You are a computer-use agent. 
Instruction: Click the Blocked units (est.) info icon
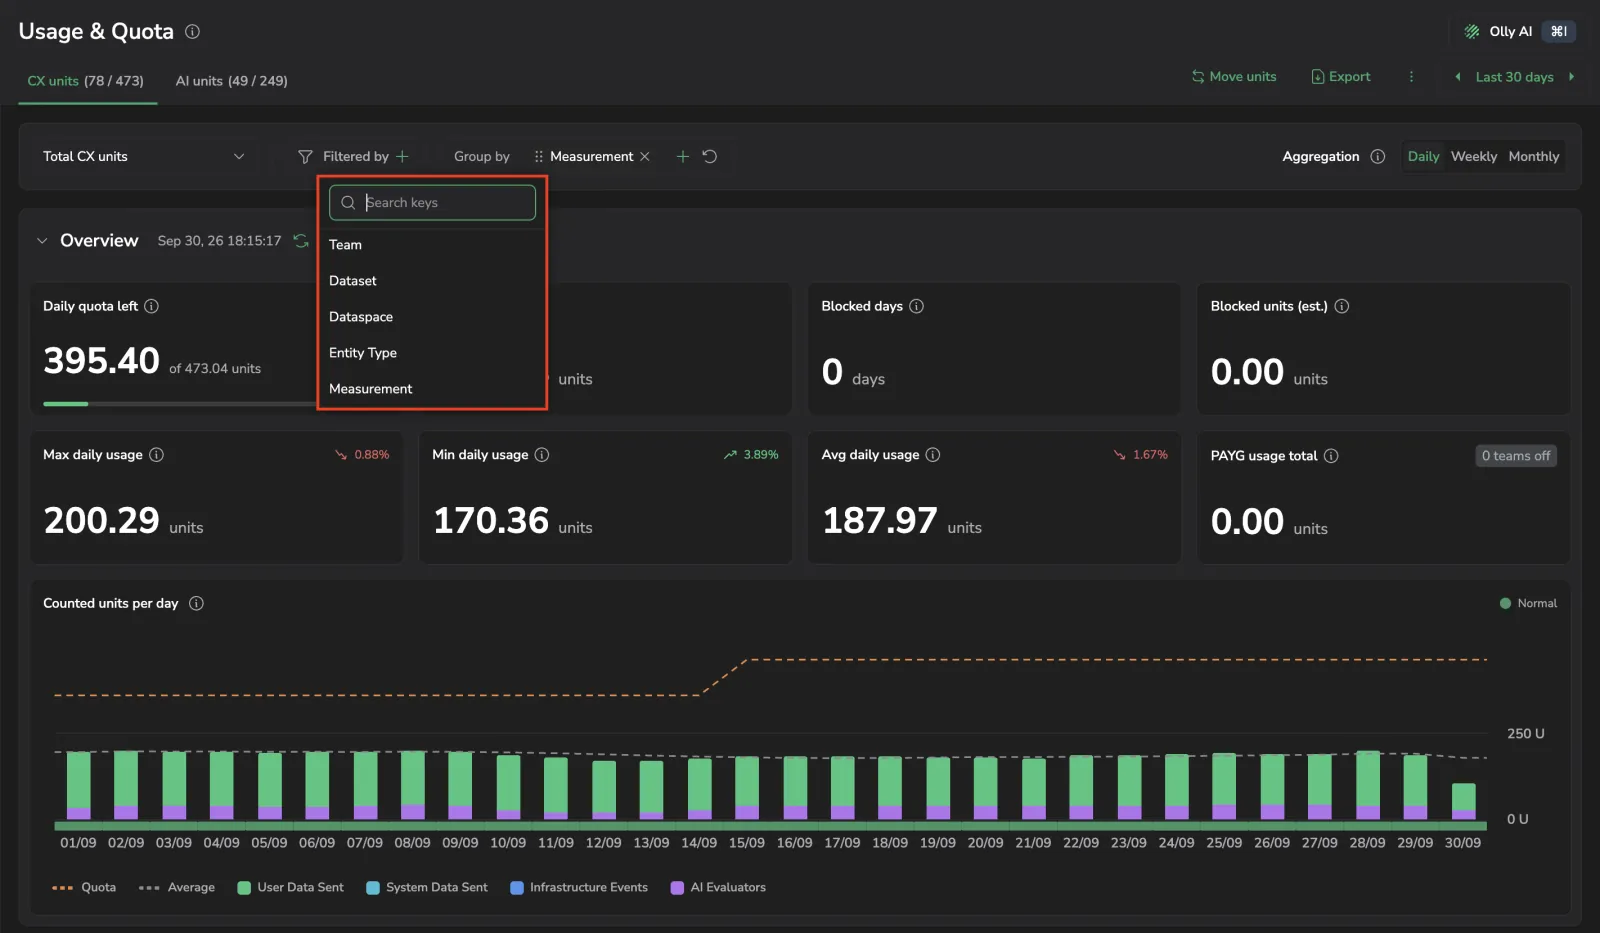pos(1342,307)
